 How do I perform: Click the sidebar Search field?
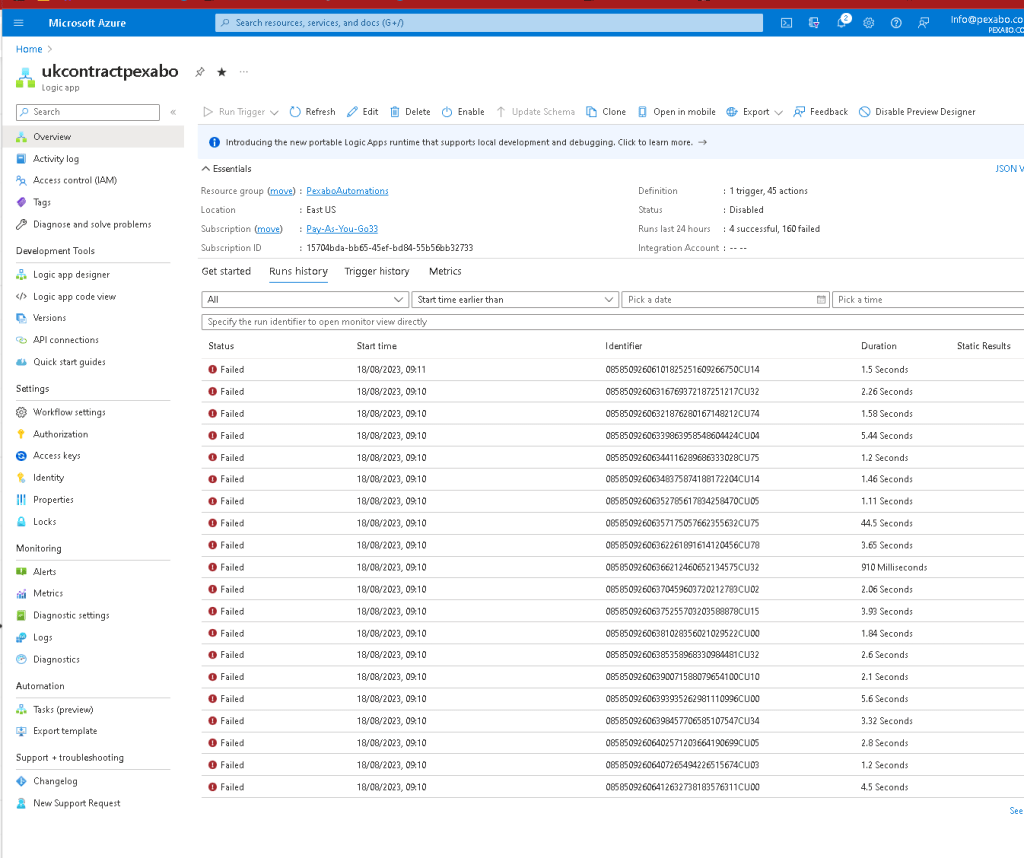(x=88, y=112)
